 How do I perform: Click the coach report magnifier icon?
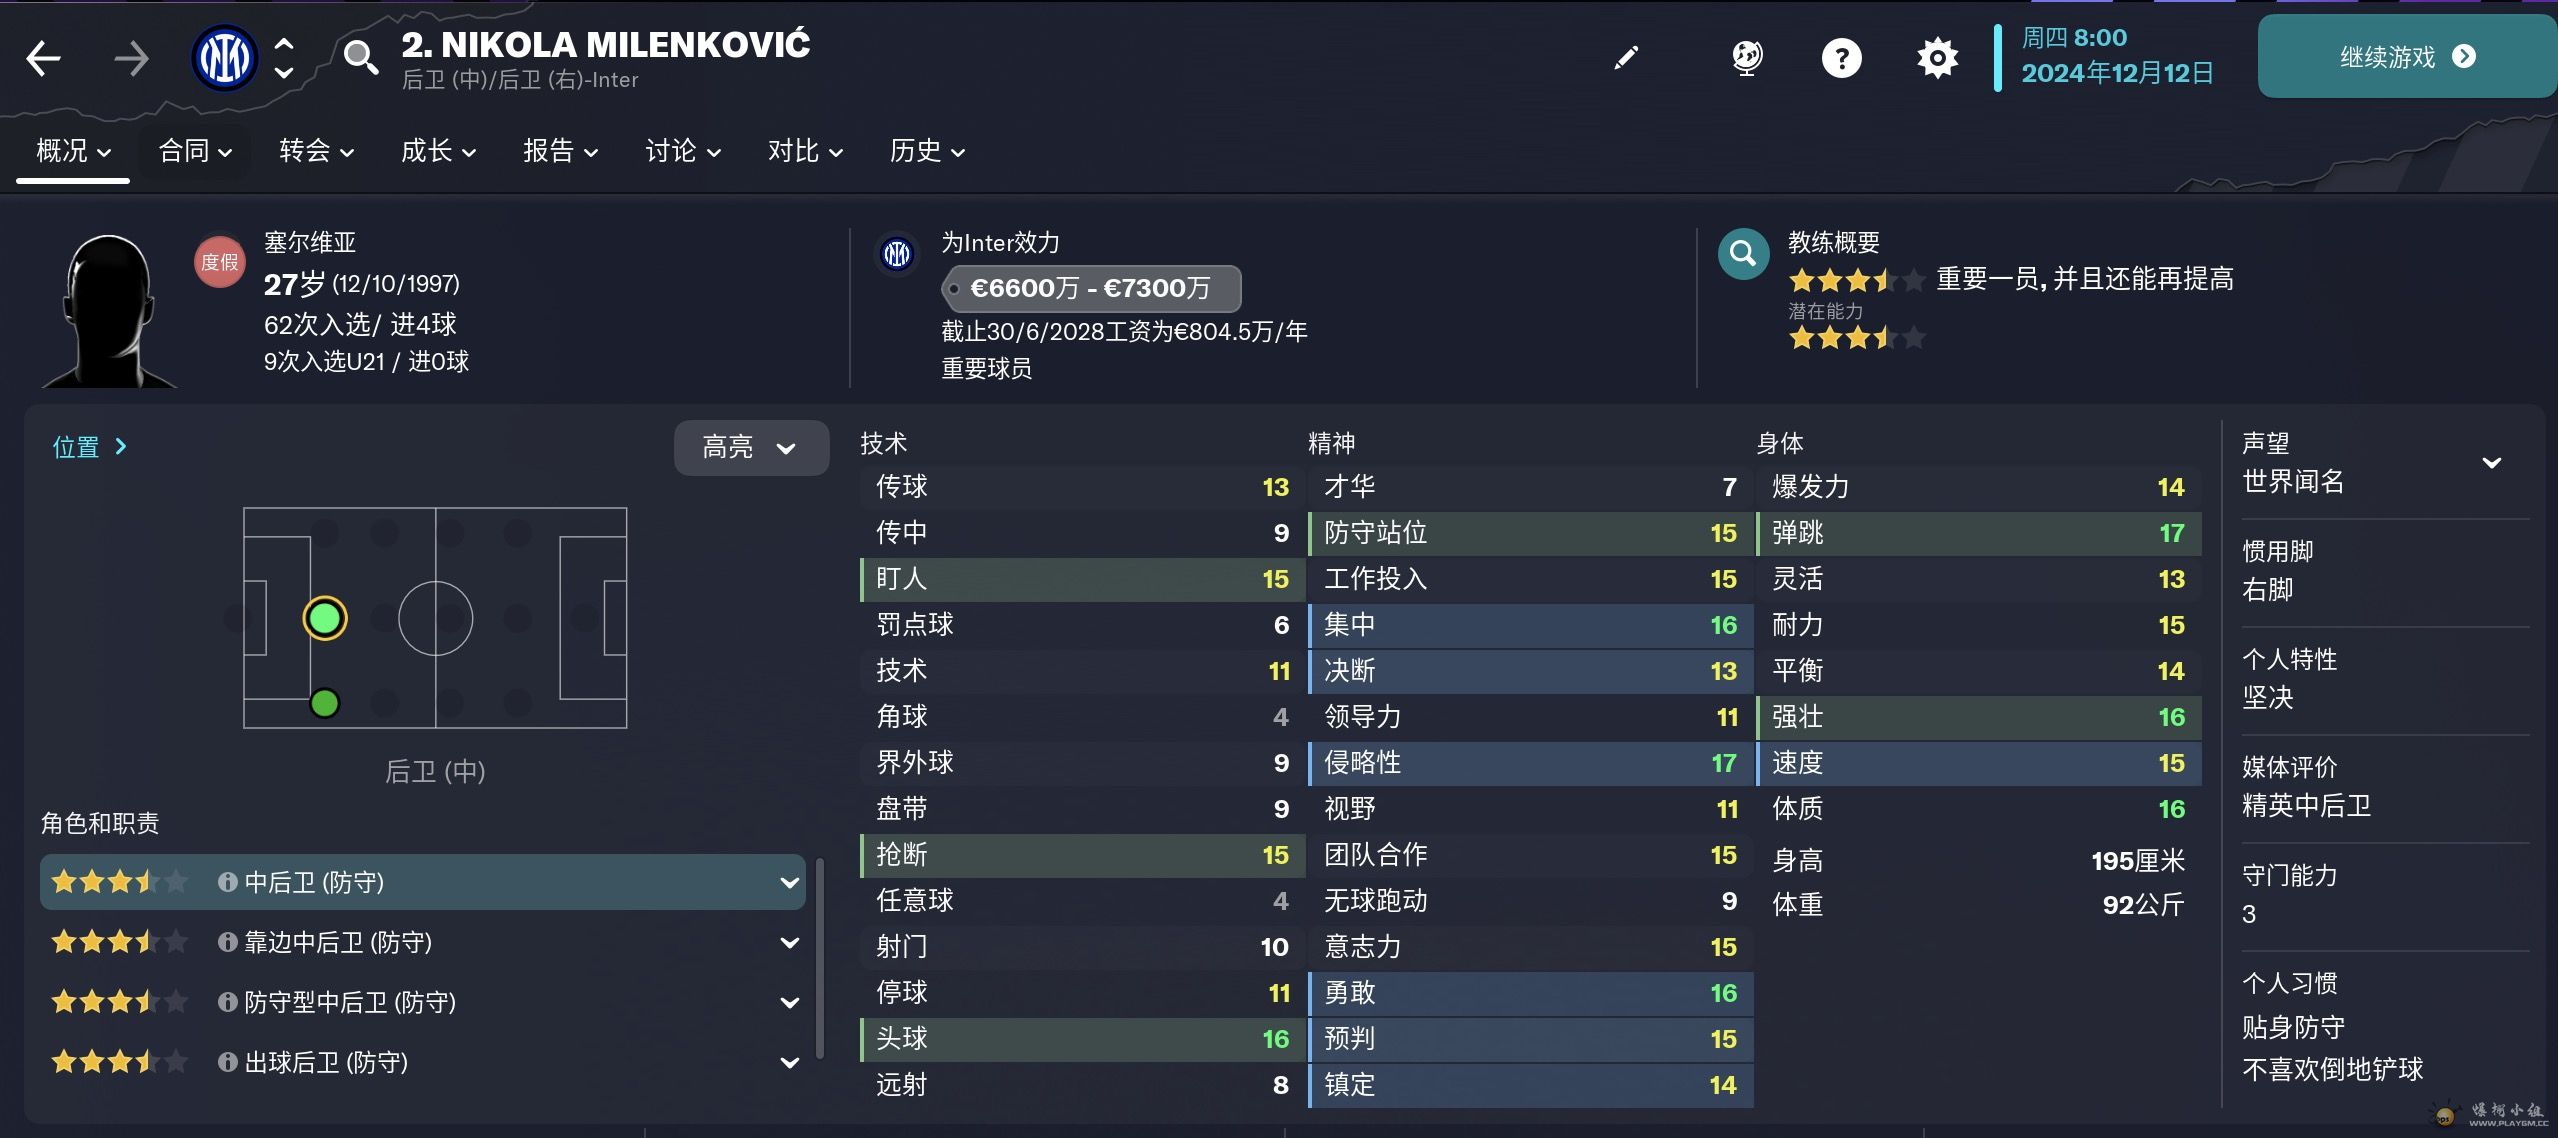[1743, 254]
